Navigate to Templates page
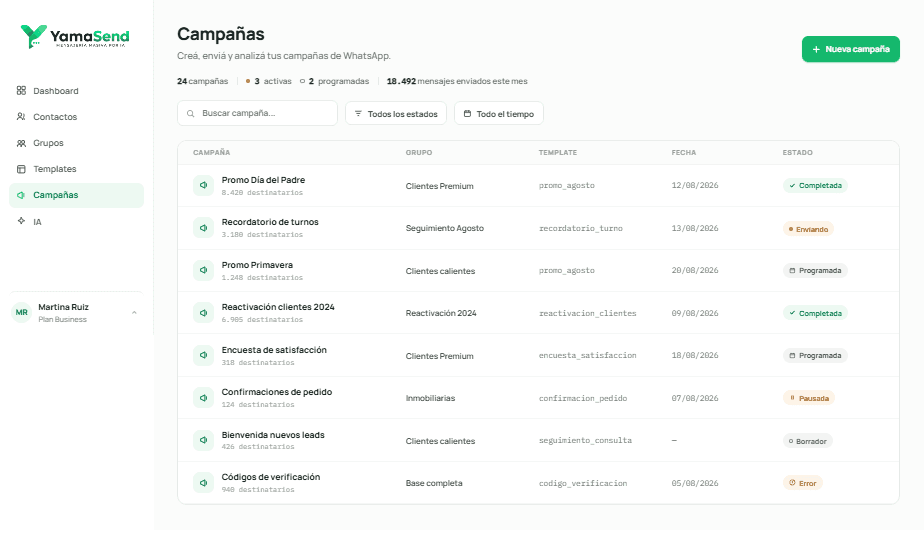 (76, 169)
